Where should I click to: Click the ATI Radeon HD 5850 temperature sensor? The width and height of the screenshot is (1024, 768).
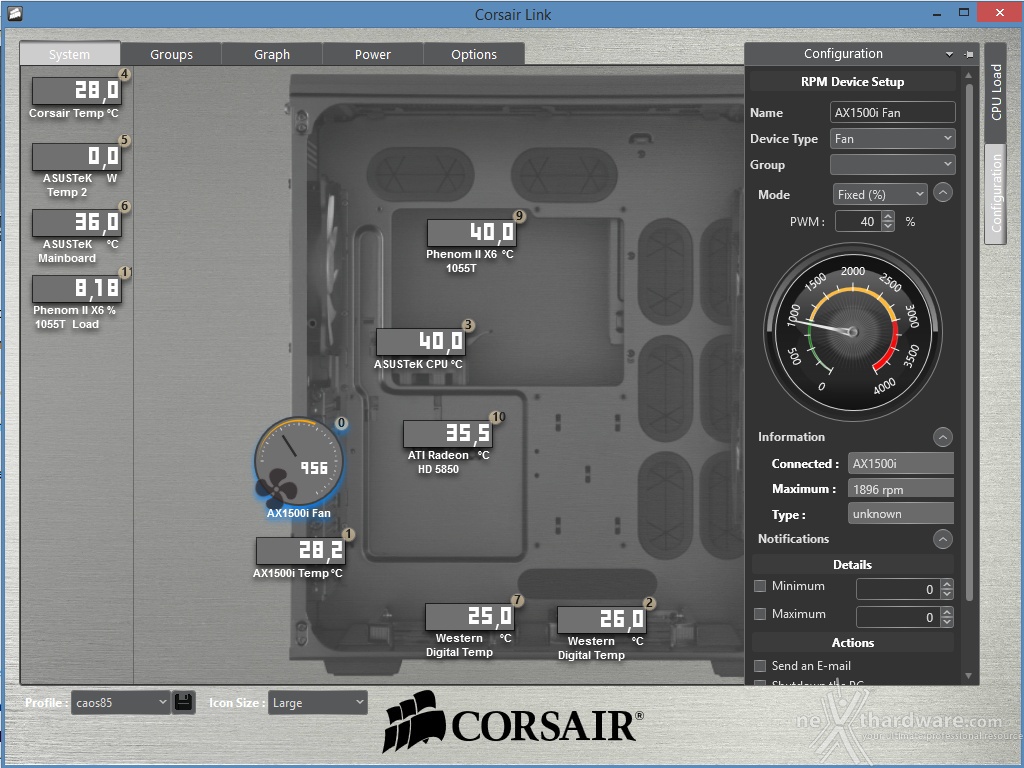(x=447, y=434)
